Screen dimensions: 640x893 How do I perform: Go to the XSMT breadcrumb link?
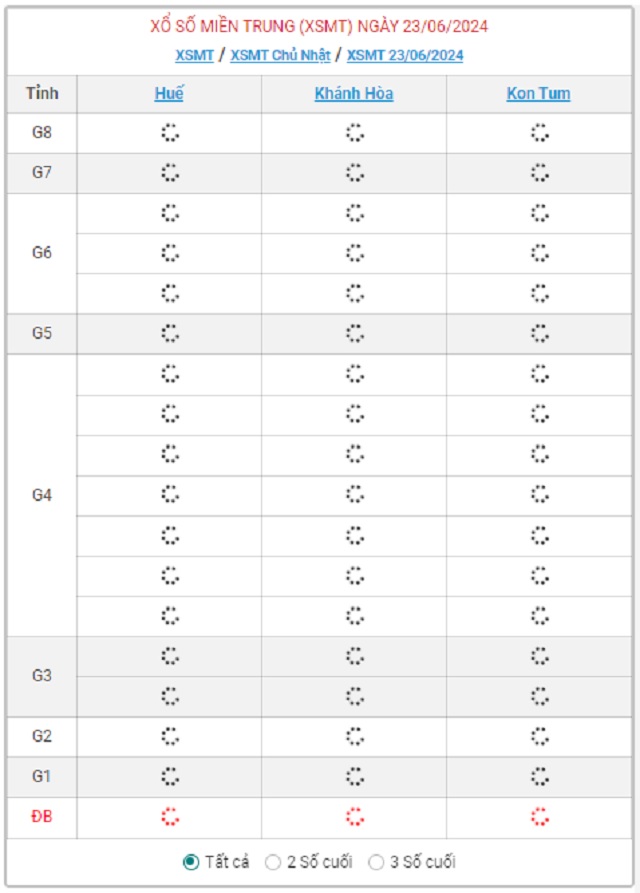194,55
